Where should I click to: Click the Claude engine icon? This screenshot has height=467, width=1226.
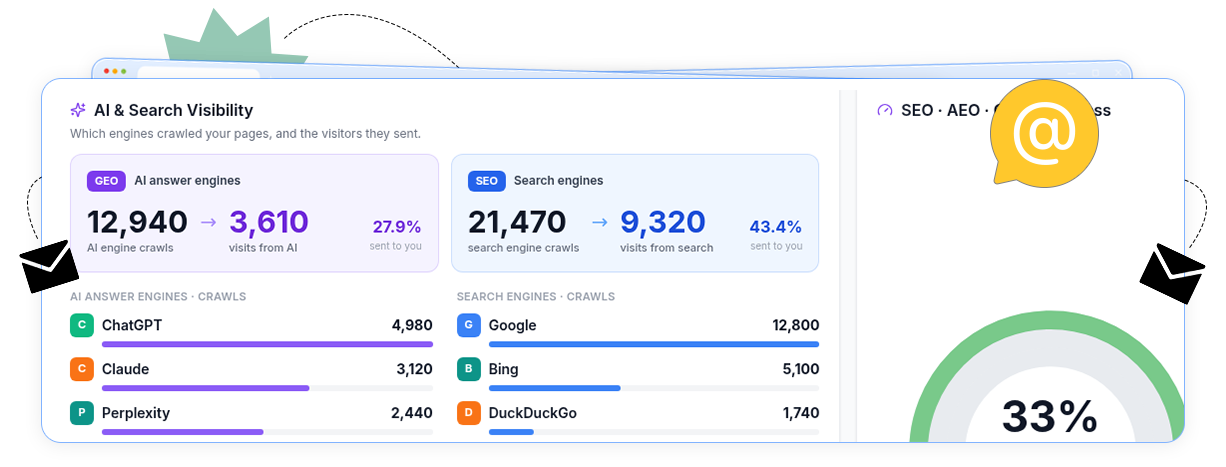[x=81, y=369]
